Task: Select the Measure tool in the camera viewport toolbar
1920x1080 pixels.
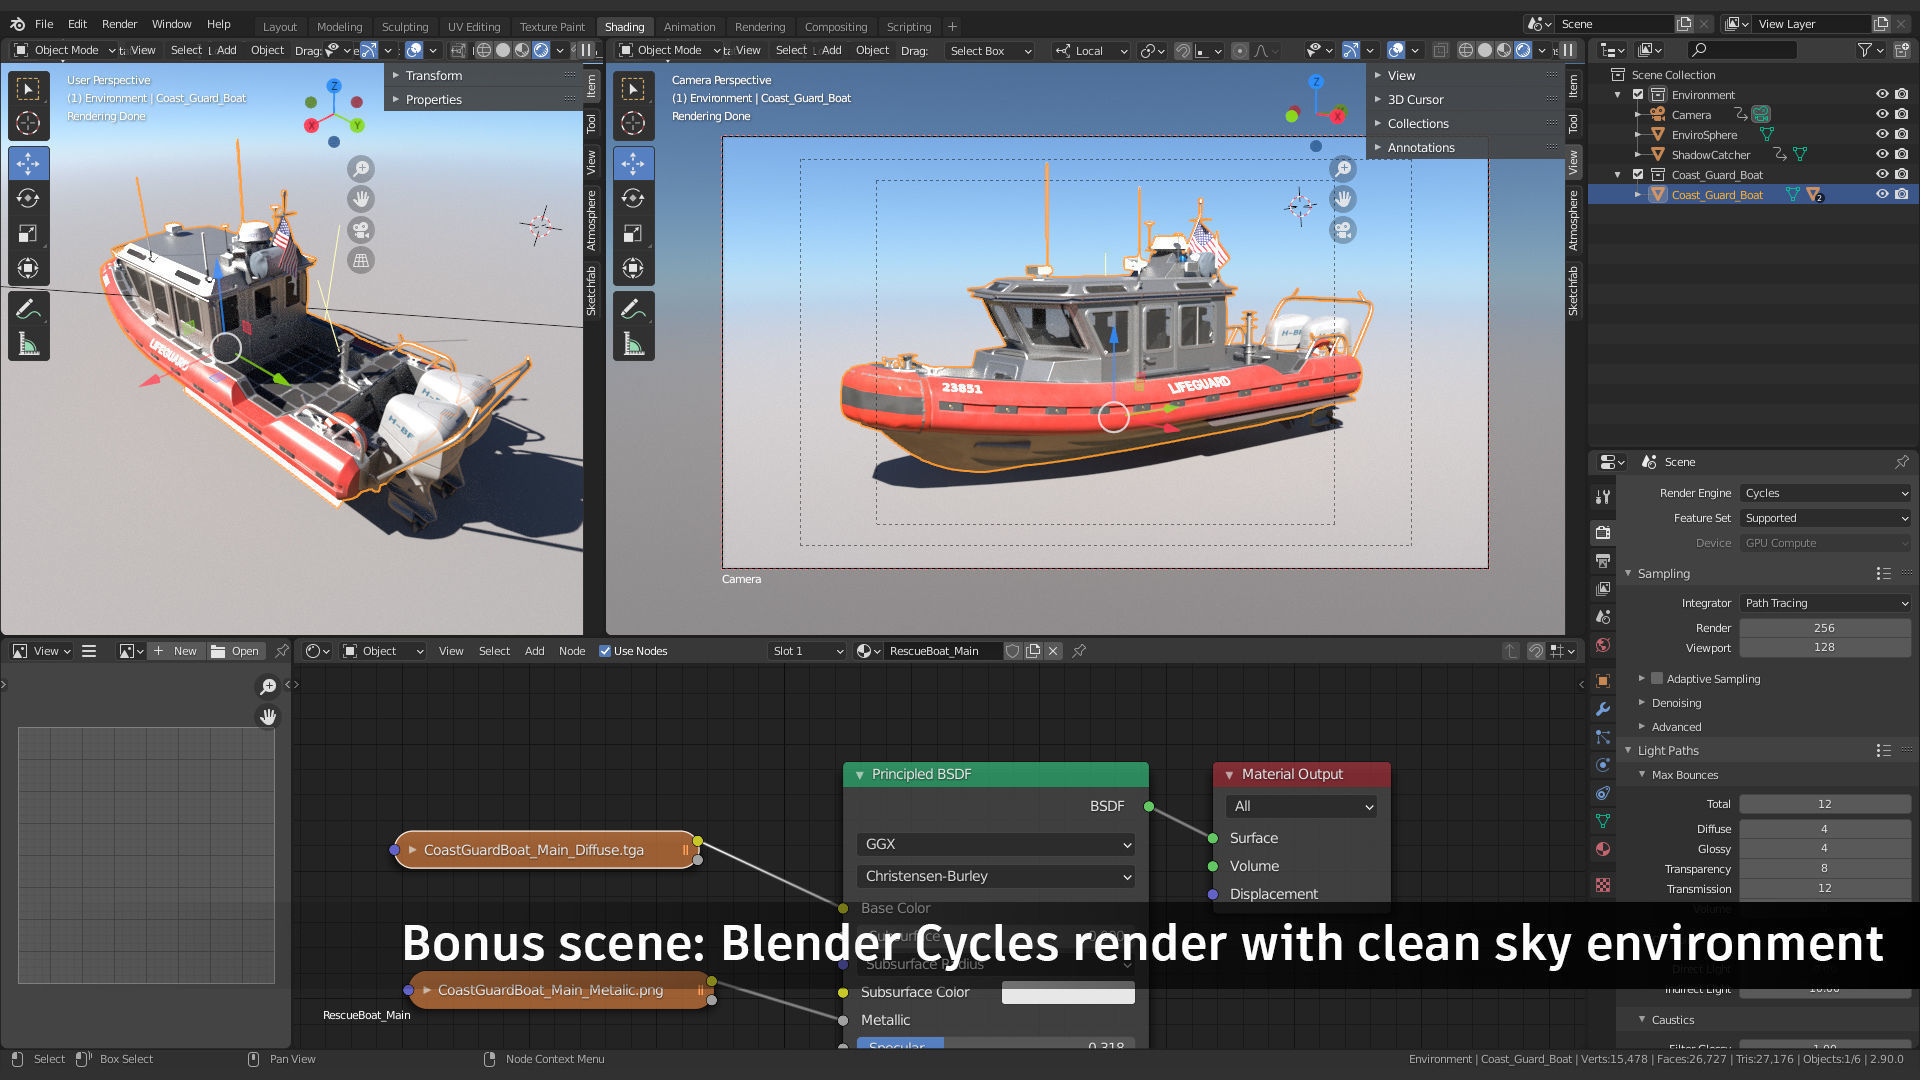Action: 633,345
